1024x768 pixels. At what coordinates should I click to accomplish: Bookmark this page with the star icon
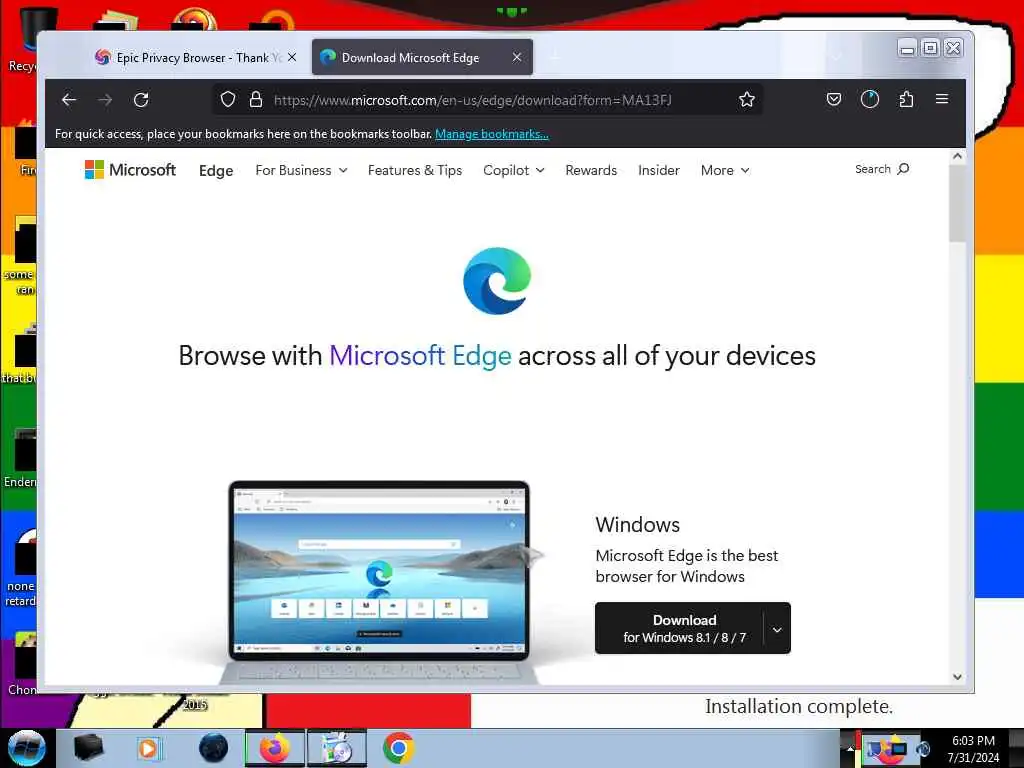click(x=746, y=99)
